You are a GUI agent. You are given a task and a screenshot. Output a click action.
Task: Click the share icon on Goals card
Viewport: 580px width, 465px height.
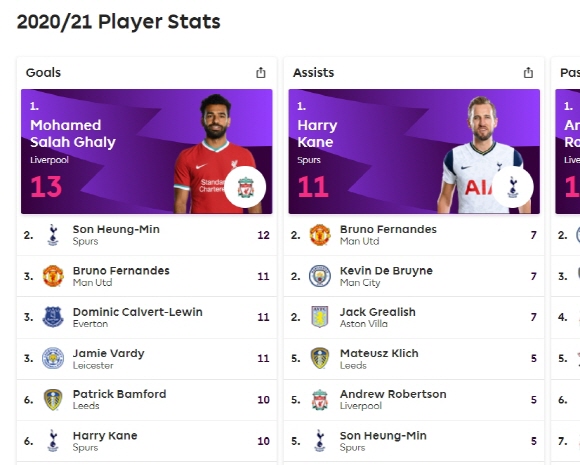tap(261, 73)
